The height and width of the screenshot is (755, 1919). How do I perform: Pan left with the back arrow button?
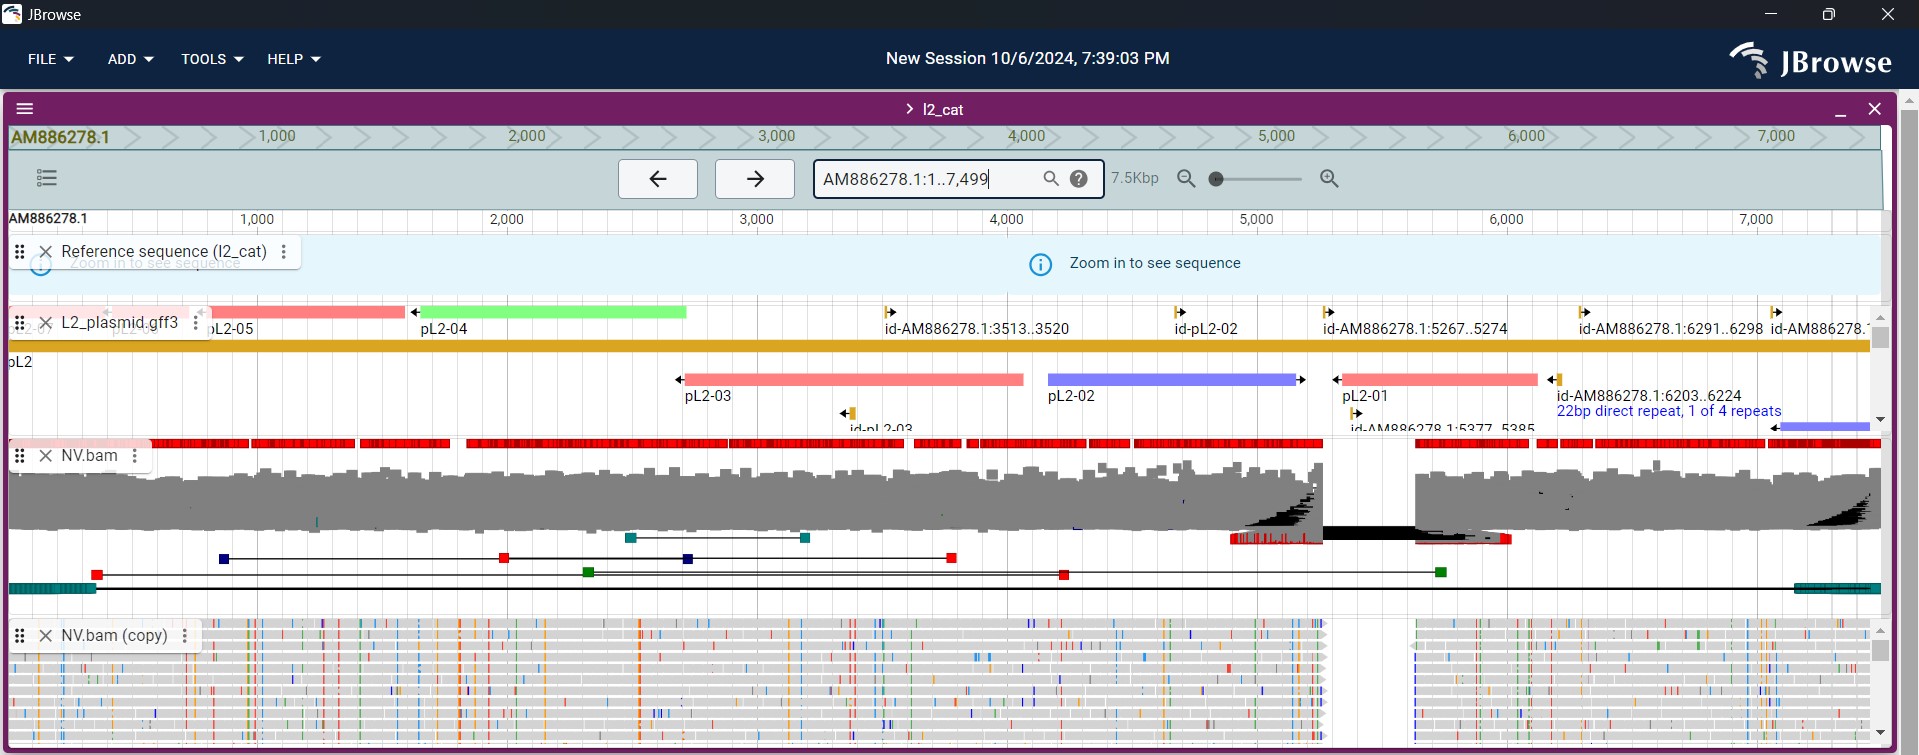657,179
